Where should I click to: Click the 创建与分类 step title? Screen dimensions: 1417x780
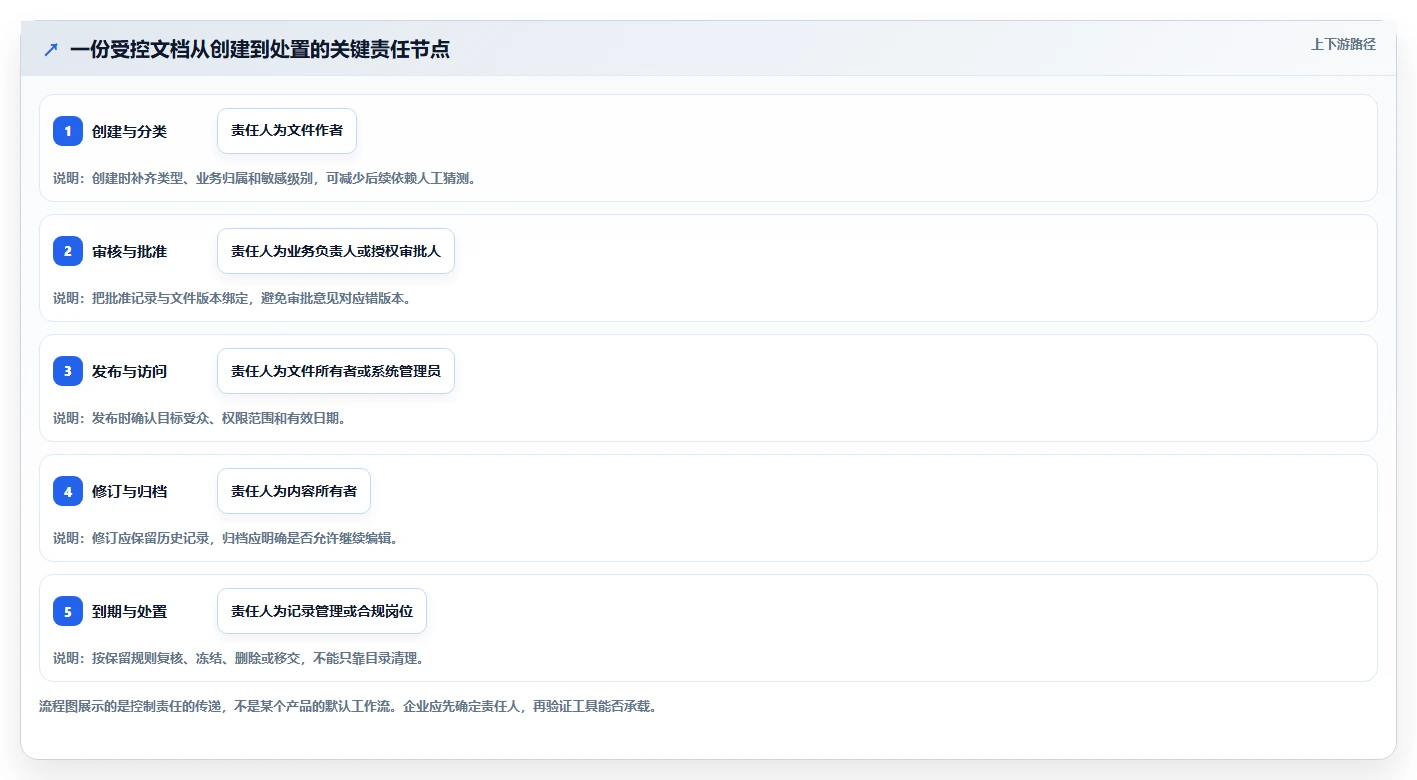129,131
